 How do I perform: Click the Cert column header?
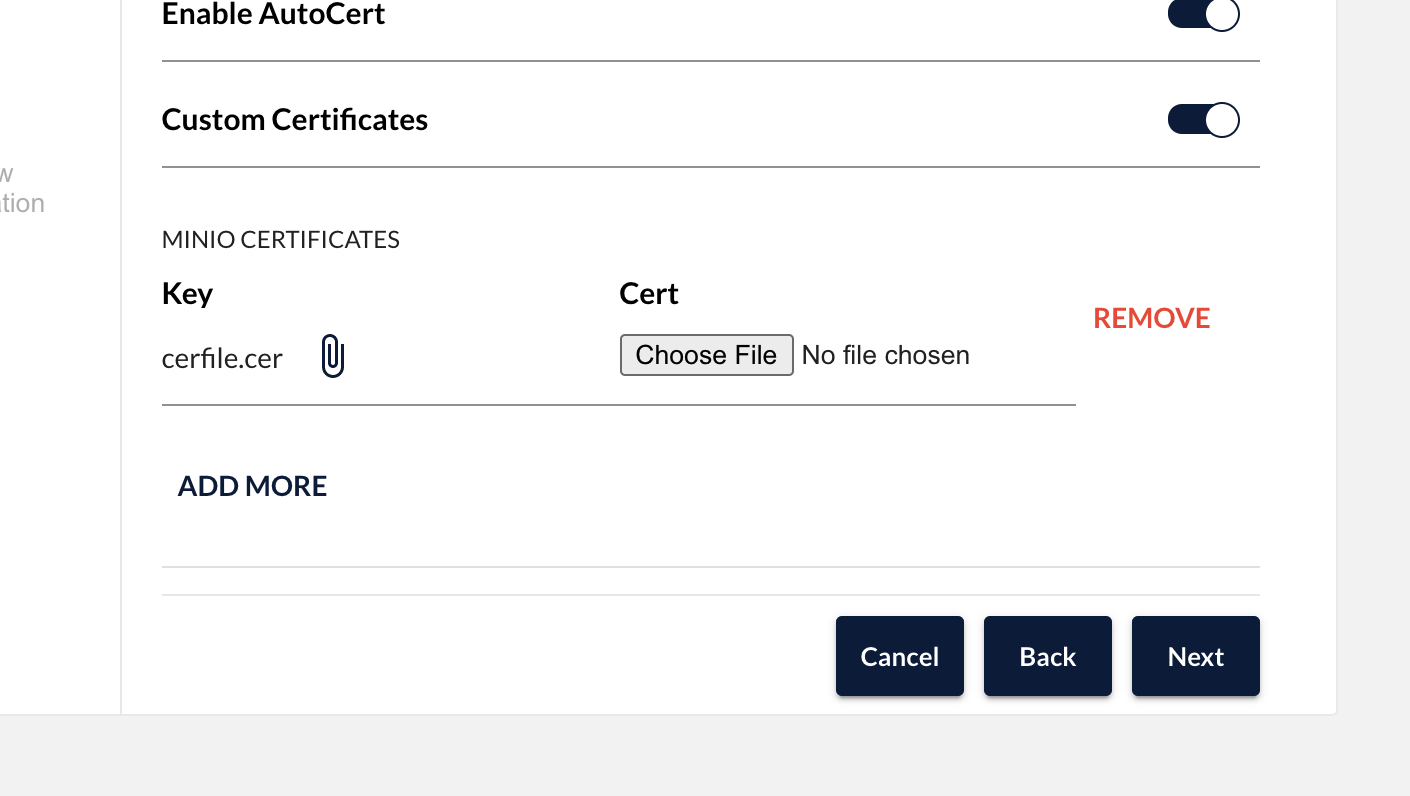pos(649,293)
